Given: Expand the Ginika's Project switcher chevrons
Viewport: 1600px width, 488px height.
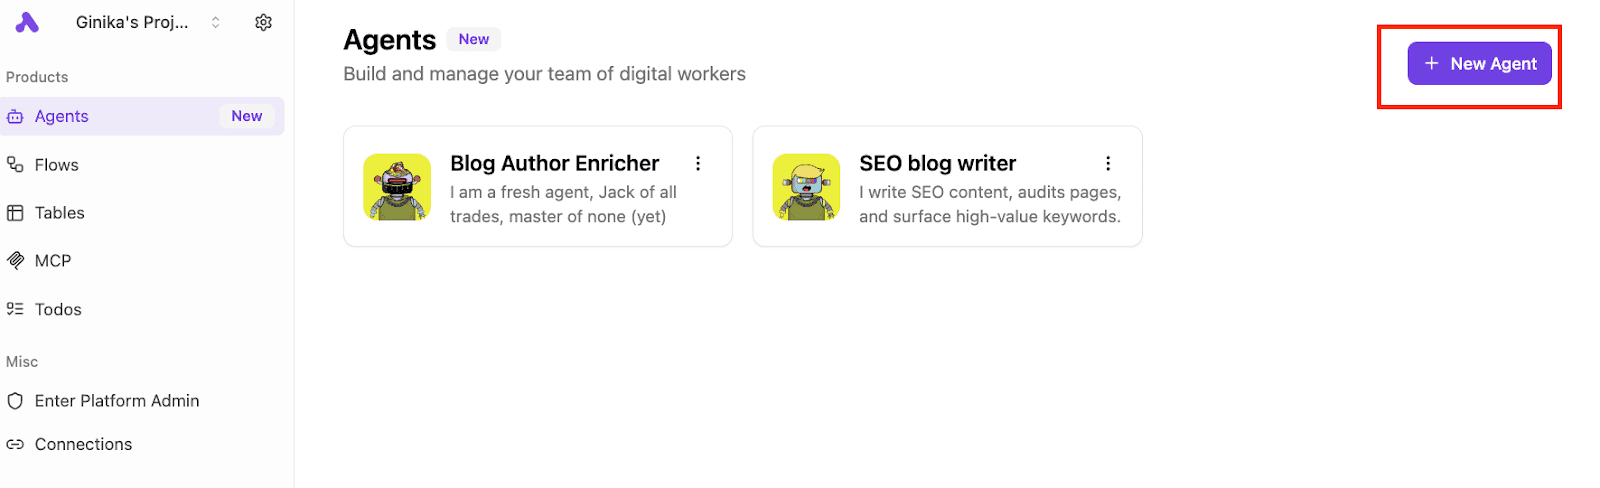Looking at the screenshot, I should (215, 22).
